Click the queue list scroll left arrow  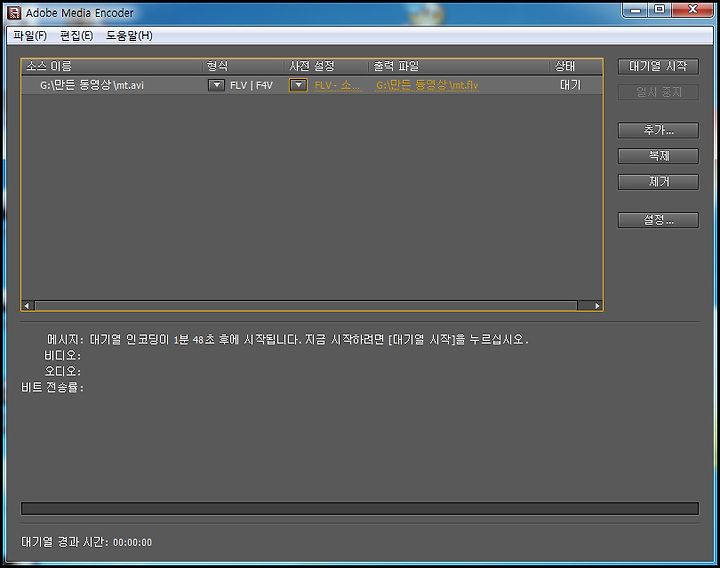pos(28,305)
